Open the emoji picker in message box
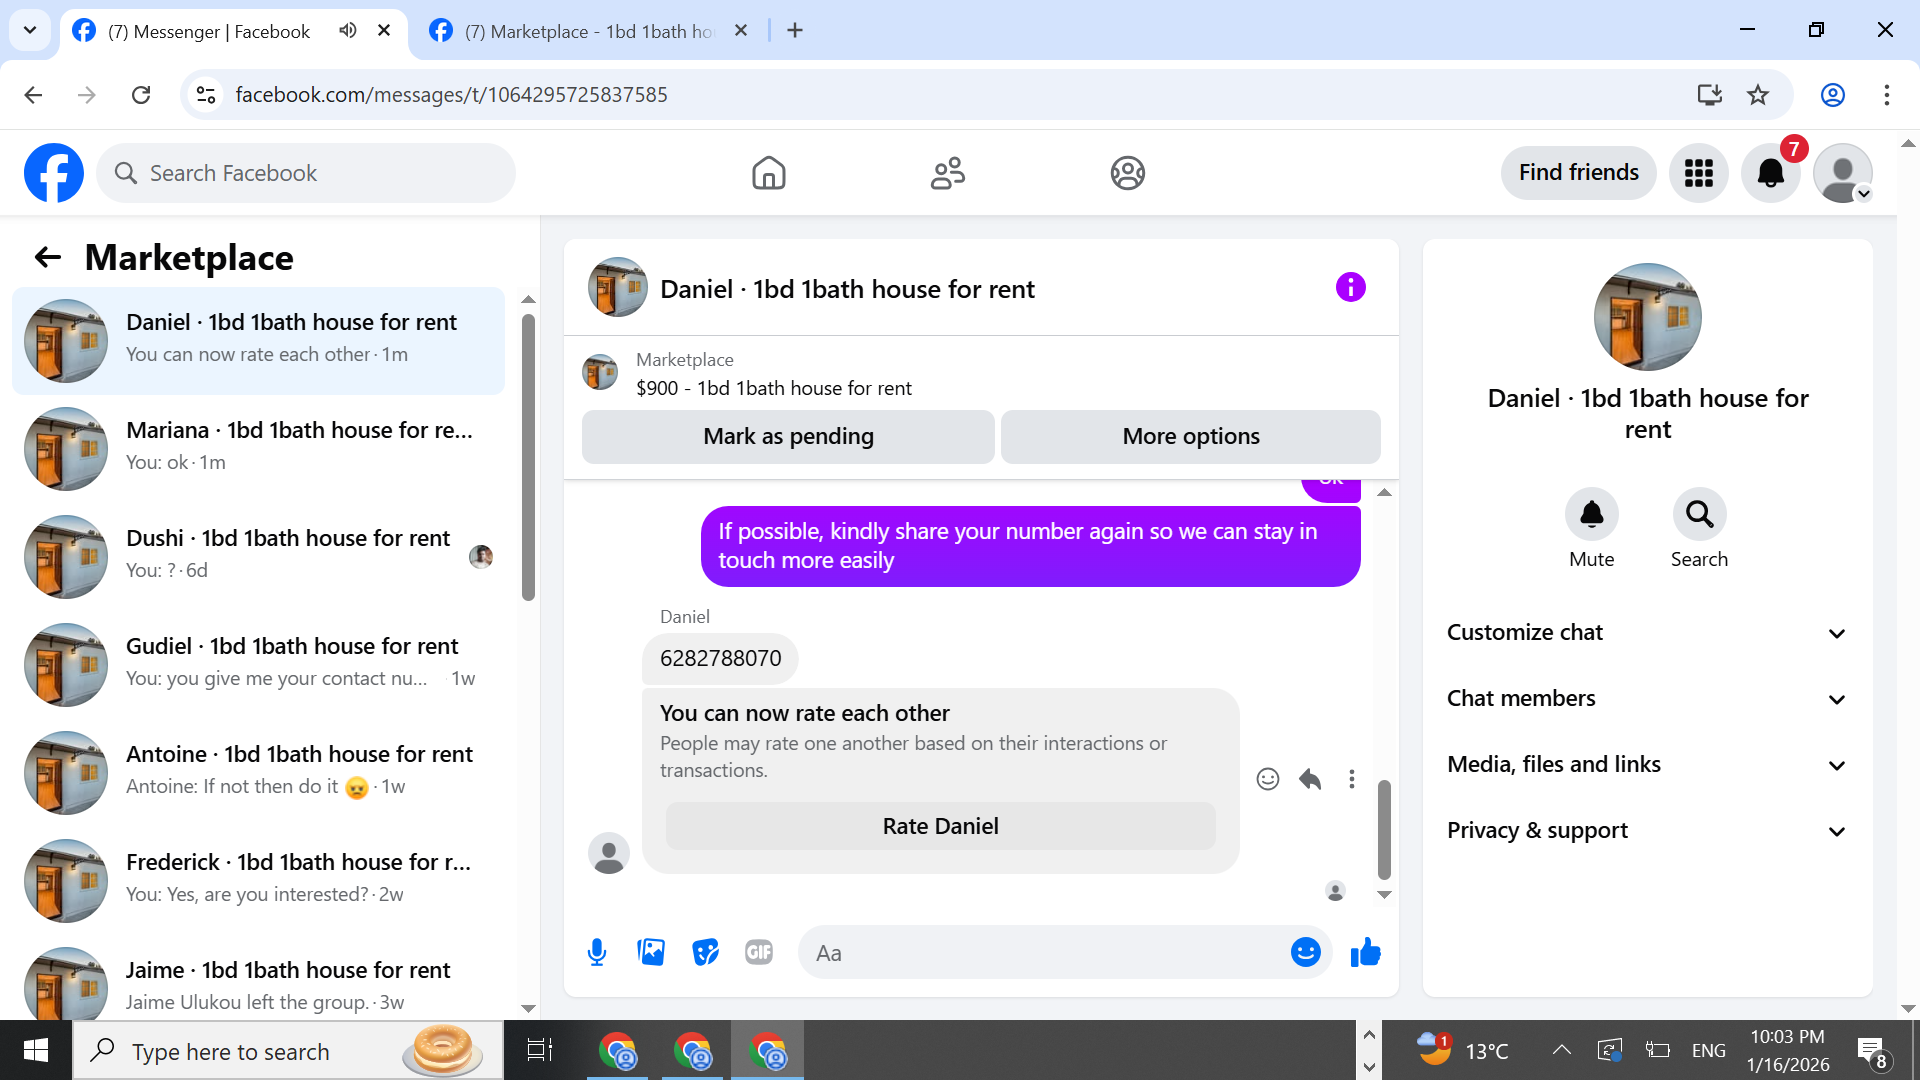 [x=1305, y=952]
